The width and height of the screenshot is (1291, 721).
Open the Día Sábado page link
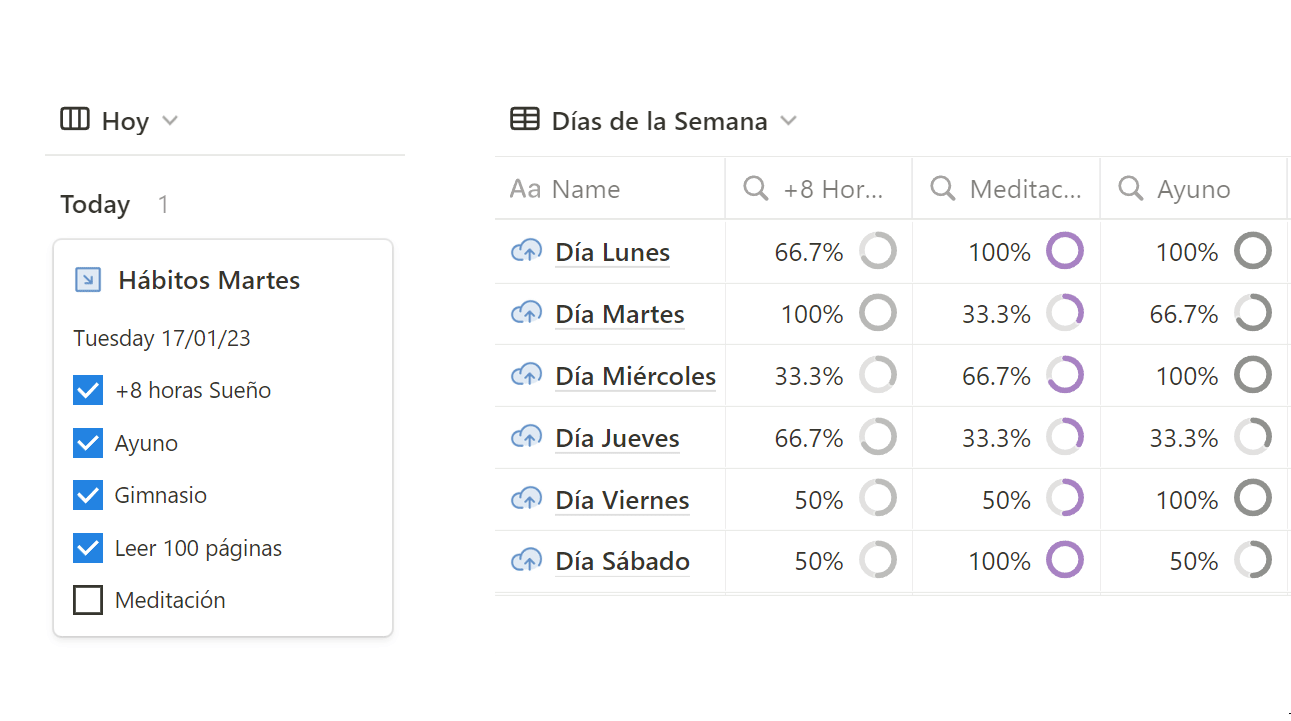pyautogui.click(x=623, y=562)
